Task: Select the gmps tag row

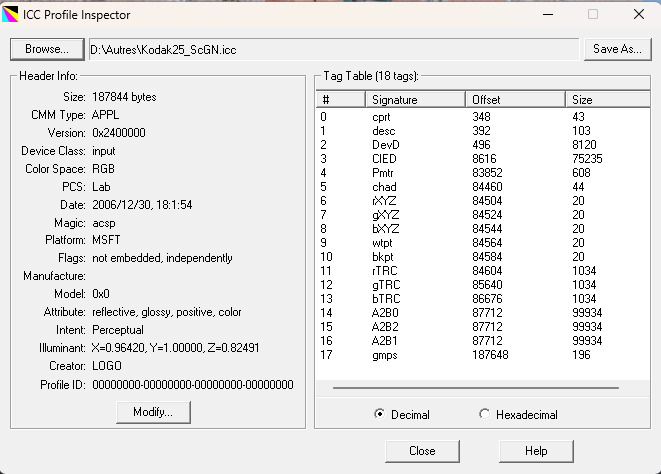Action: [x=385, y=353]
